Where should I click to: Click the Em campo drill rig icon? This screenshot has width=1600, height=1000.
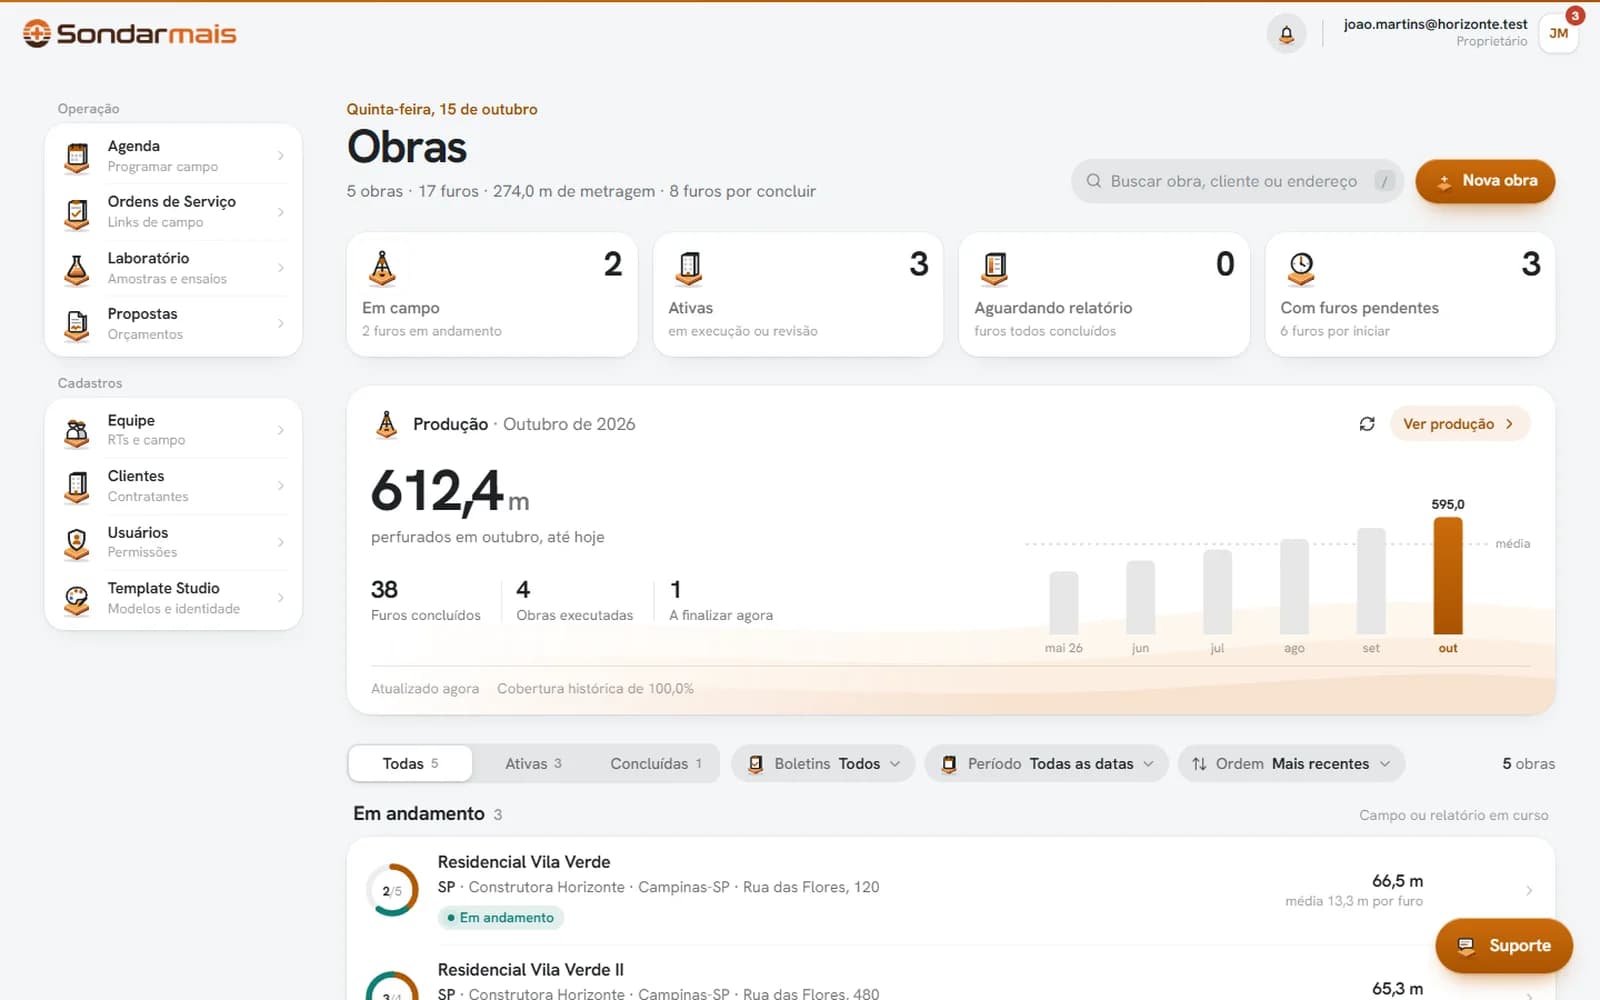click(x=382, y=267)
